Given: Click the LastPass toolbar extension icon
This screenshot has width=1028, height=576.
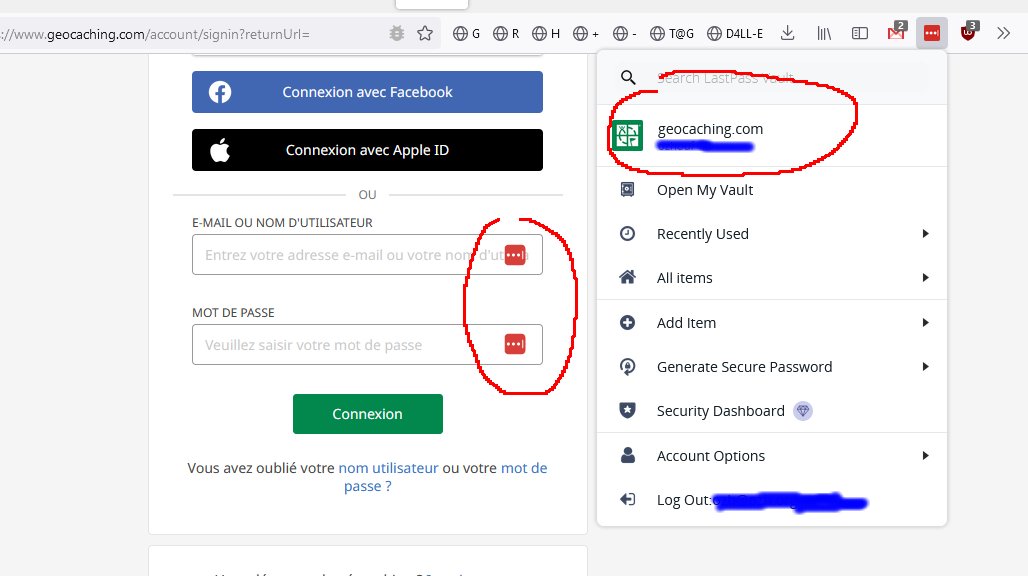Looking at the screenshot, I should pos(932,33).
